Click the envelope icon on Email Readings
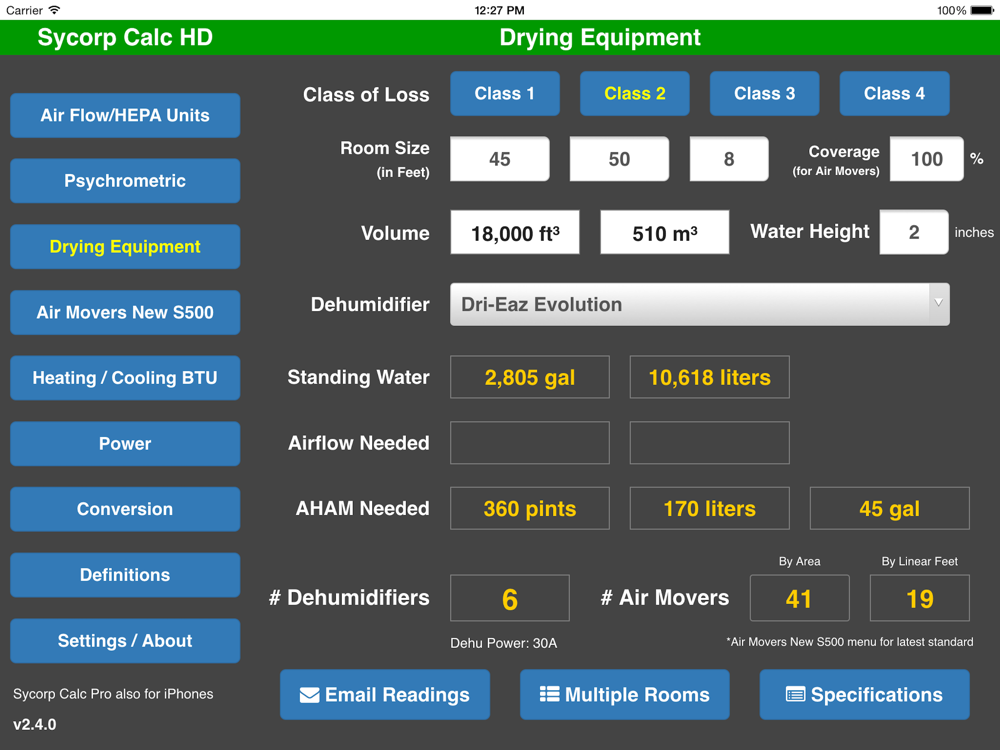Screen dimensions: 1000x750 point(310,695)
